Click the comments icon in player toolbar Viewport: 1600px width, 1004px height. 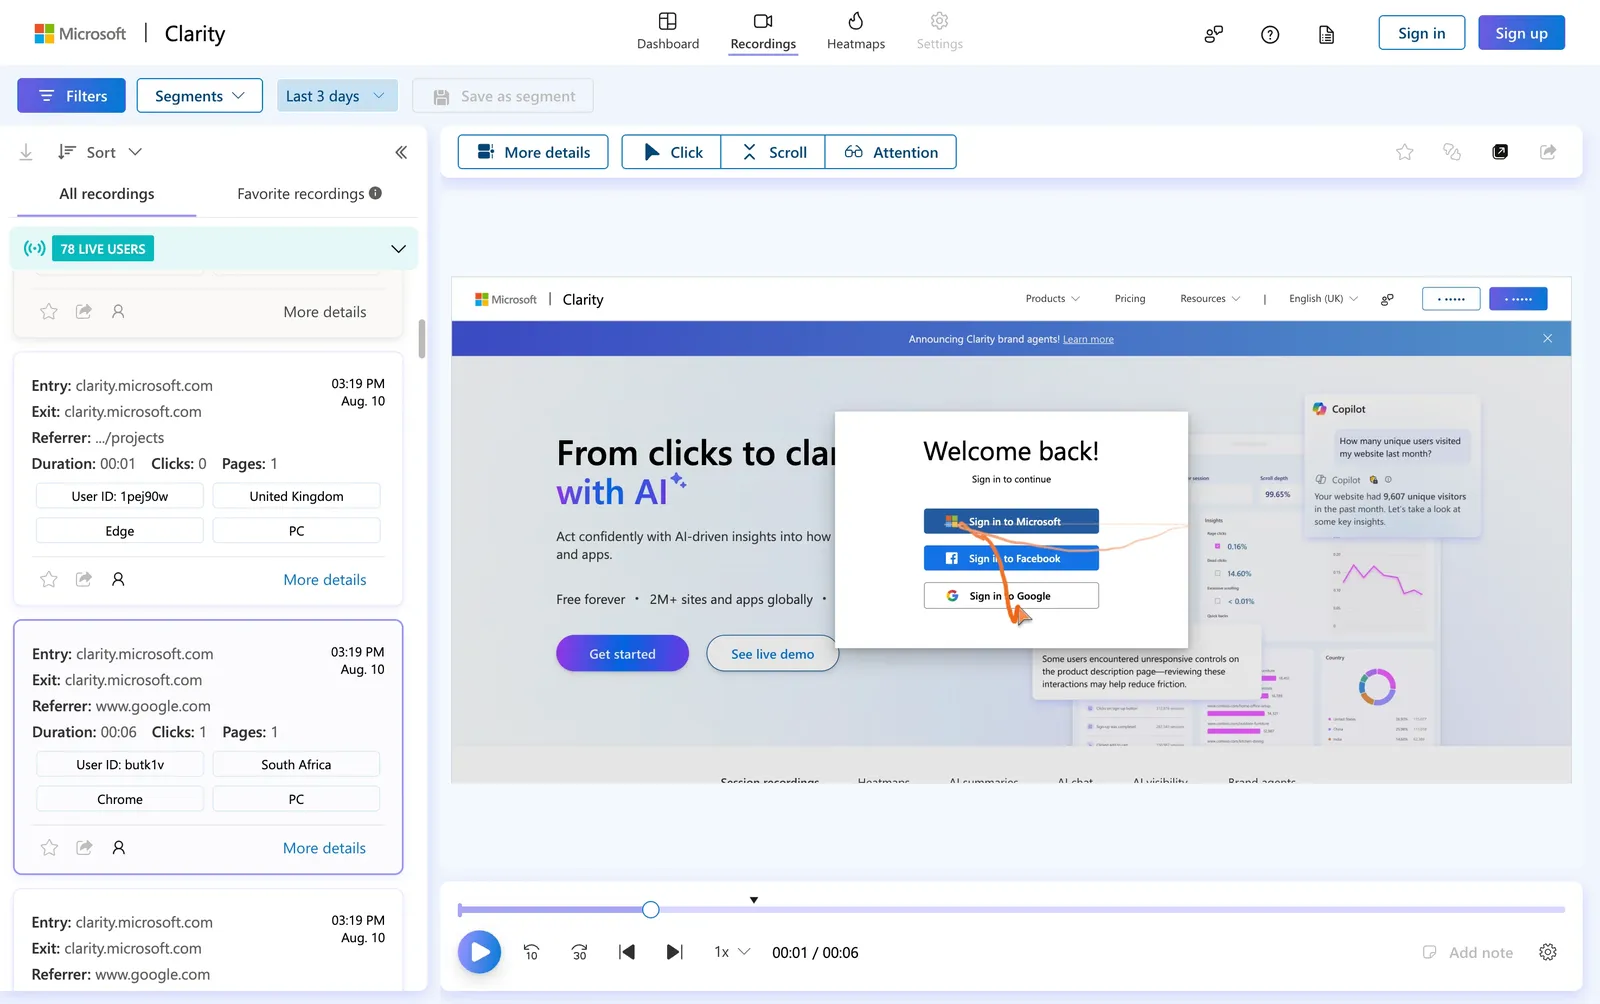pos(1452,152)
